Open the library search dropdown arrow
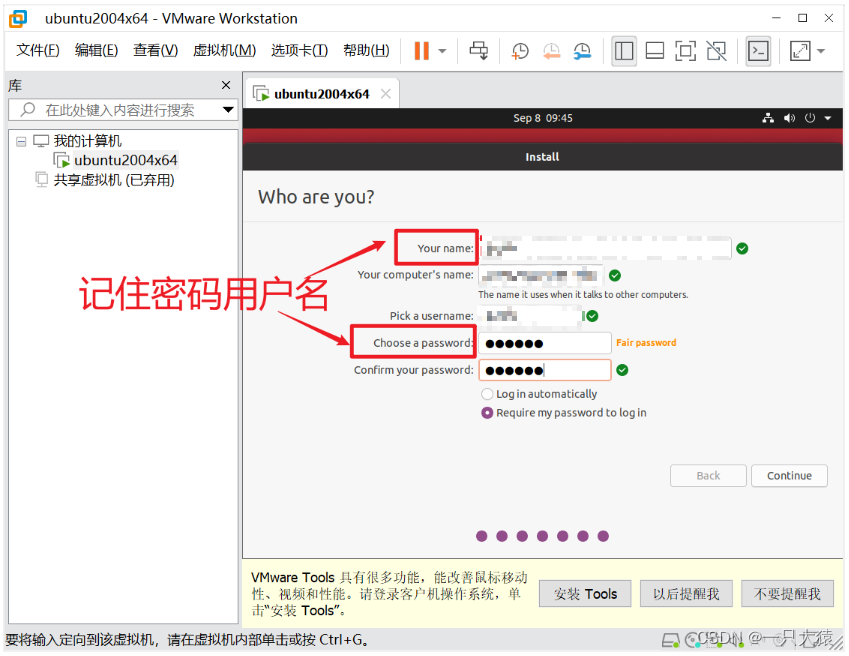The image size is (849, 656). point(228,110)
